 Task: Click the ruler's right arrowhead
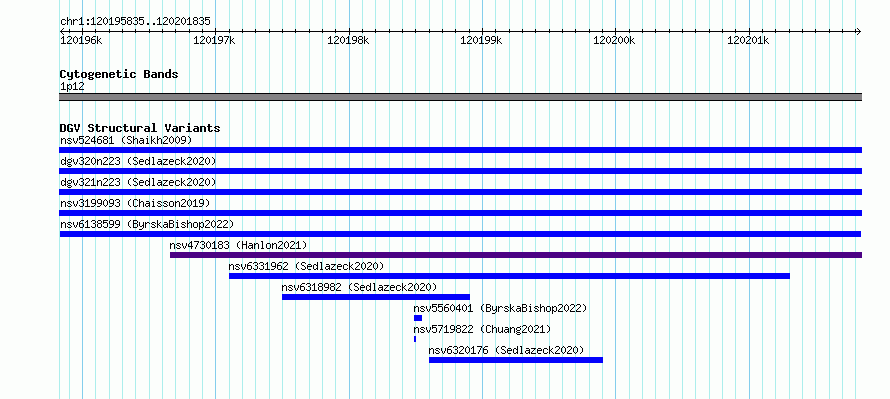[858, 31]
